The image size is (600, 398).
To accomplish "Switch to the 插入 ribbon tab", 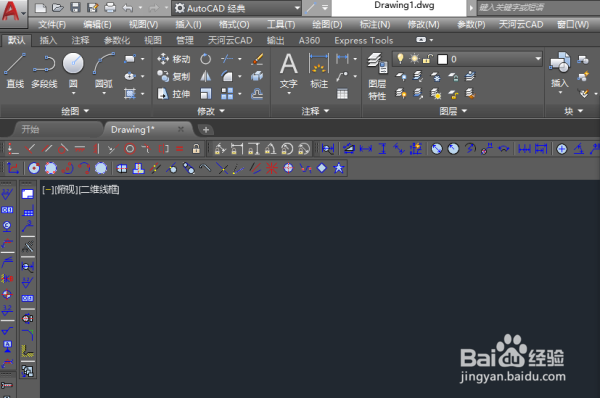I will pos(48,40).
